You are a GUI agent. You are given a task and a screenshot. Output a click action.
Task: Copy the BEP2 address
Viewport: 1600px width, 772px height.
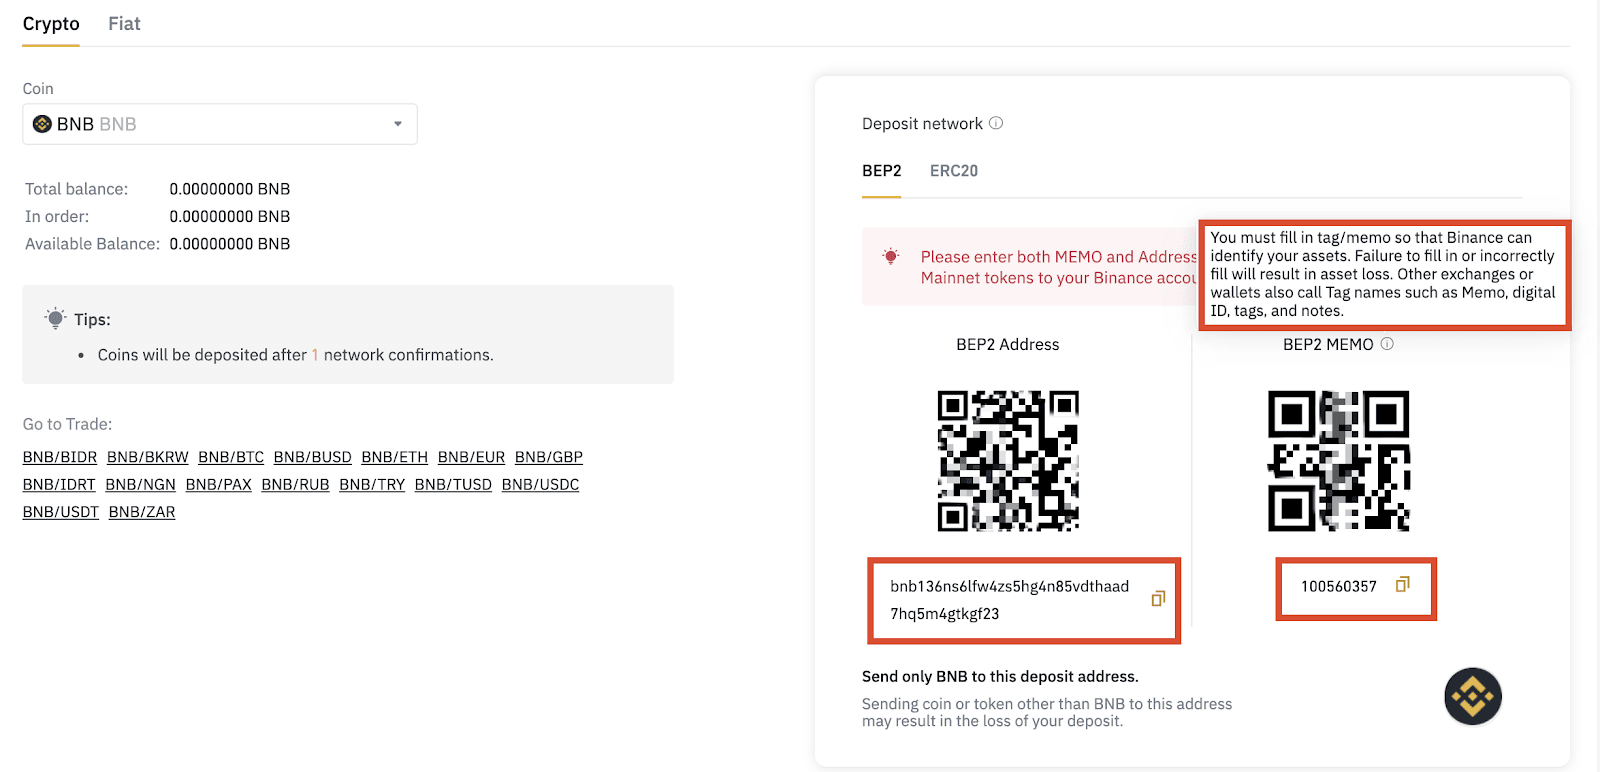pos(1158,599)
